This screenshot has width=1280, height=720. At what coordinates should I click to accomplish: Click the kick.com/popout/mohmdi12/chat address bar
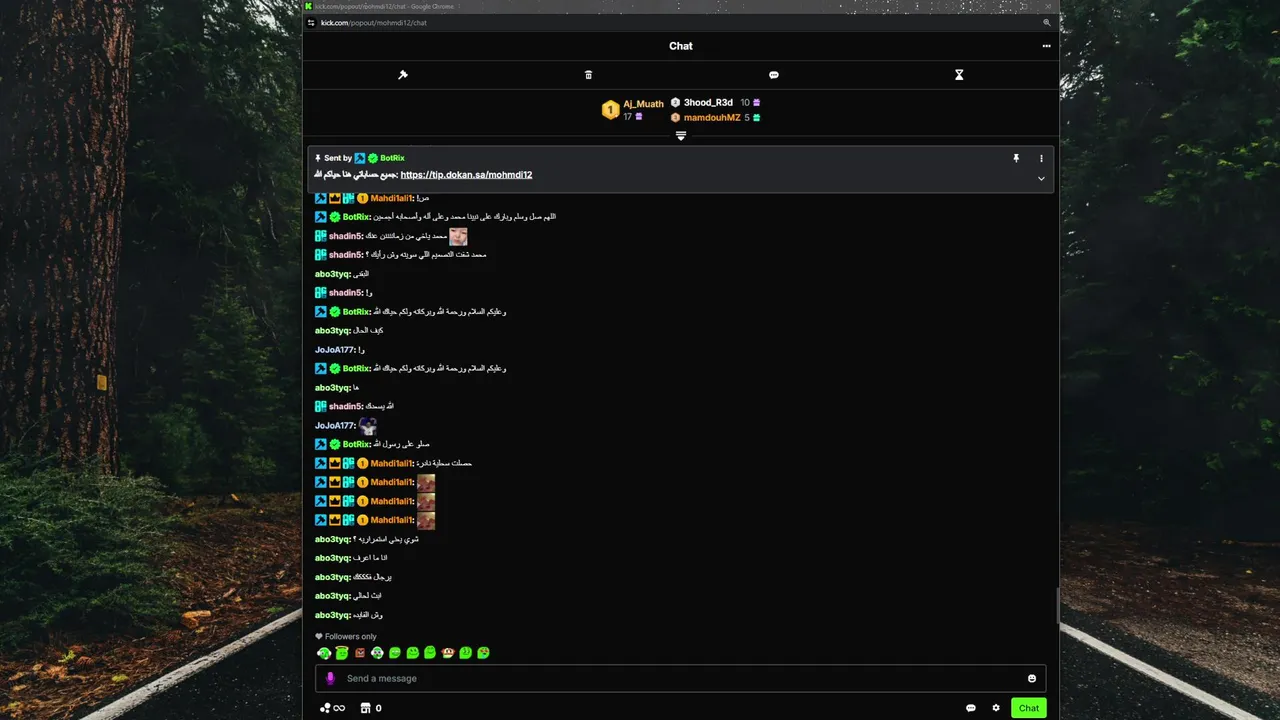[x=374, y=22]
